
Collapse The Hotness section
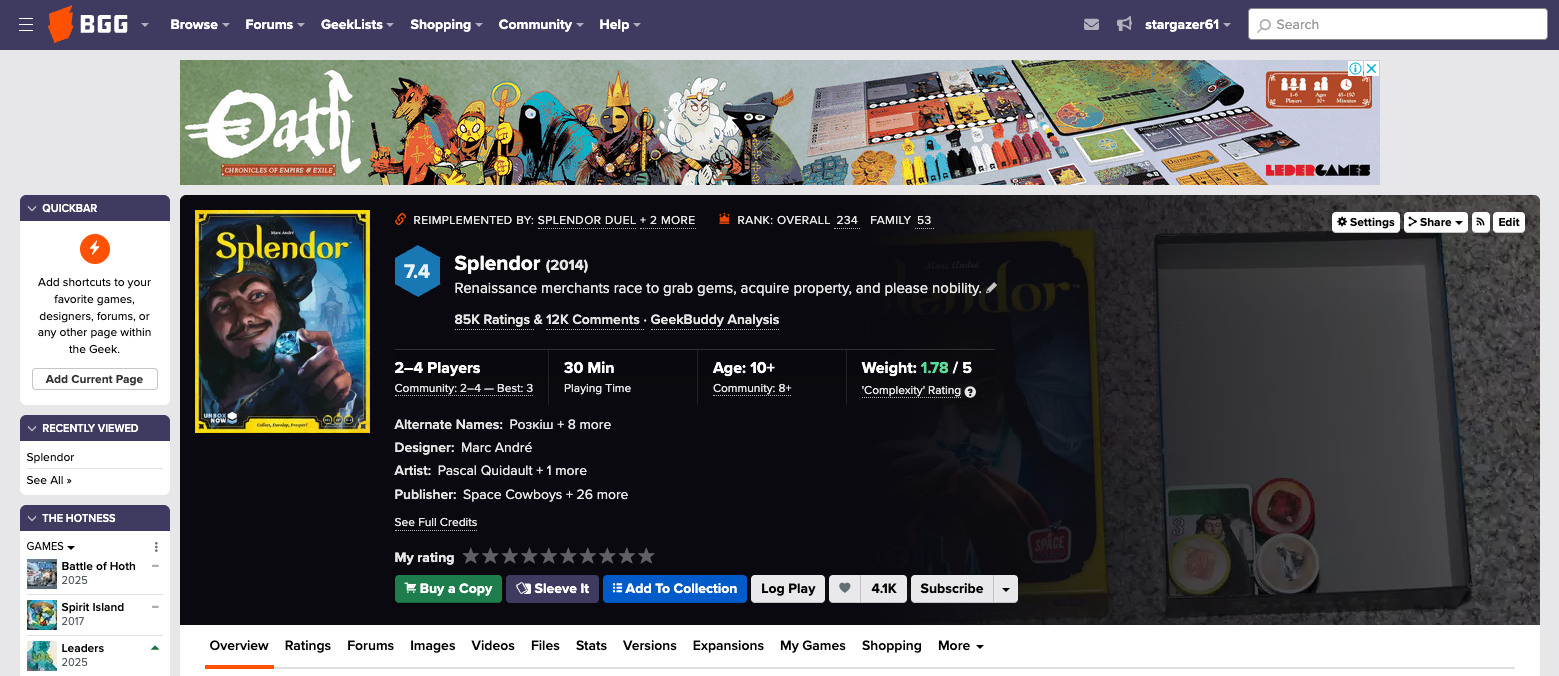click(32, 518)
